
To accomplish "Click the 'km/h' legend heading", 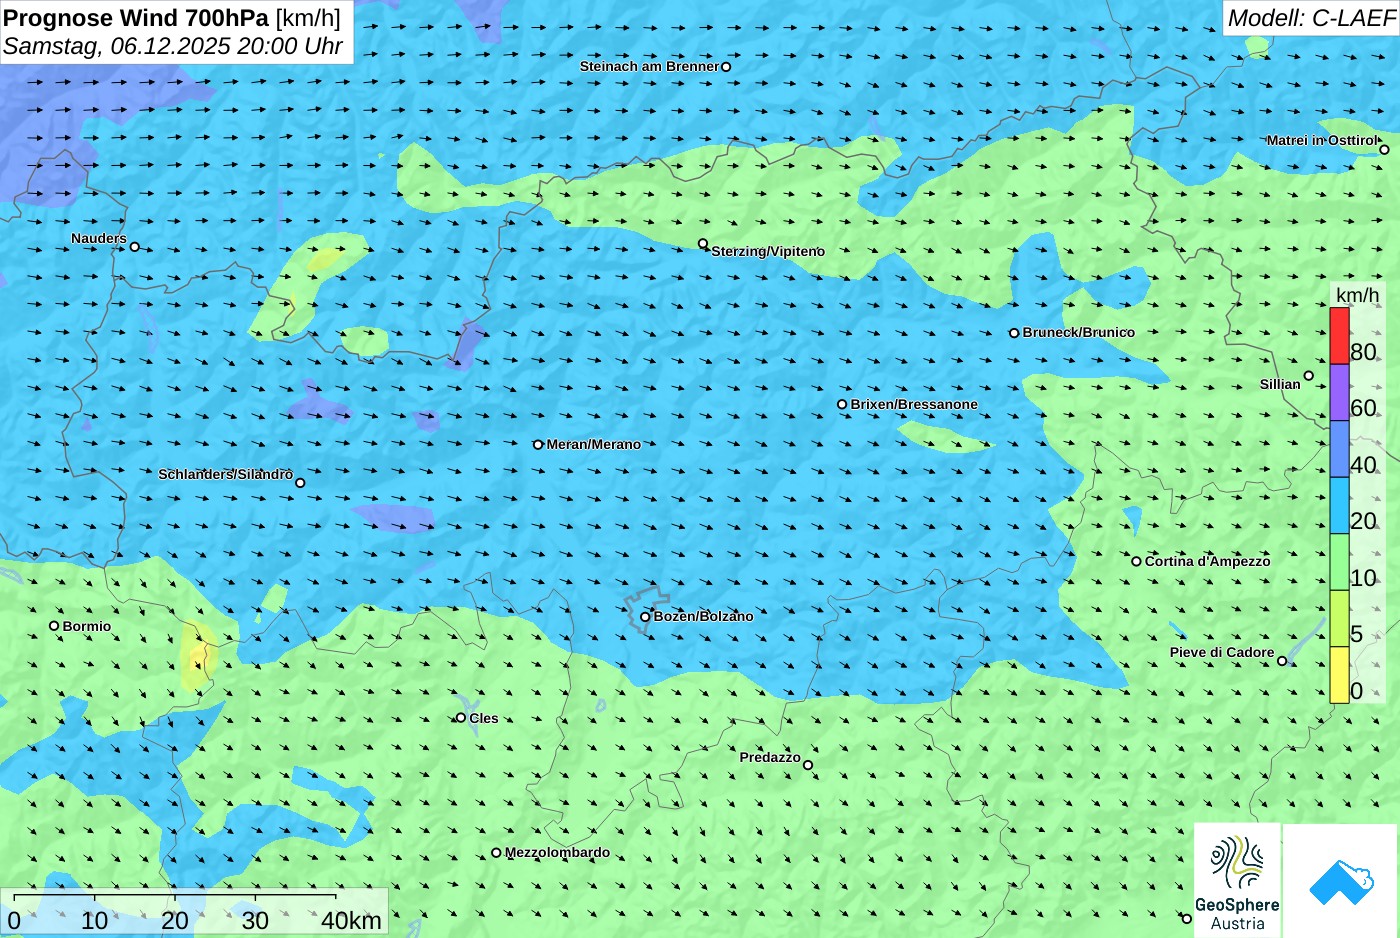I will tap(1357, 295).
